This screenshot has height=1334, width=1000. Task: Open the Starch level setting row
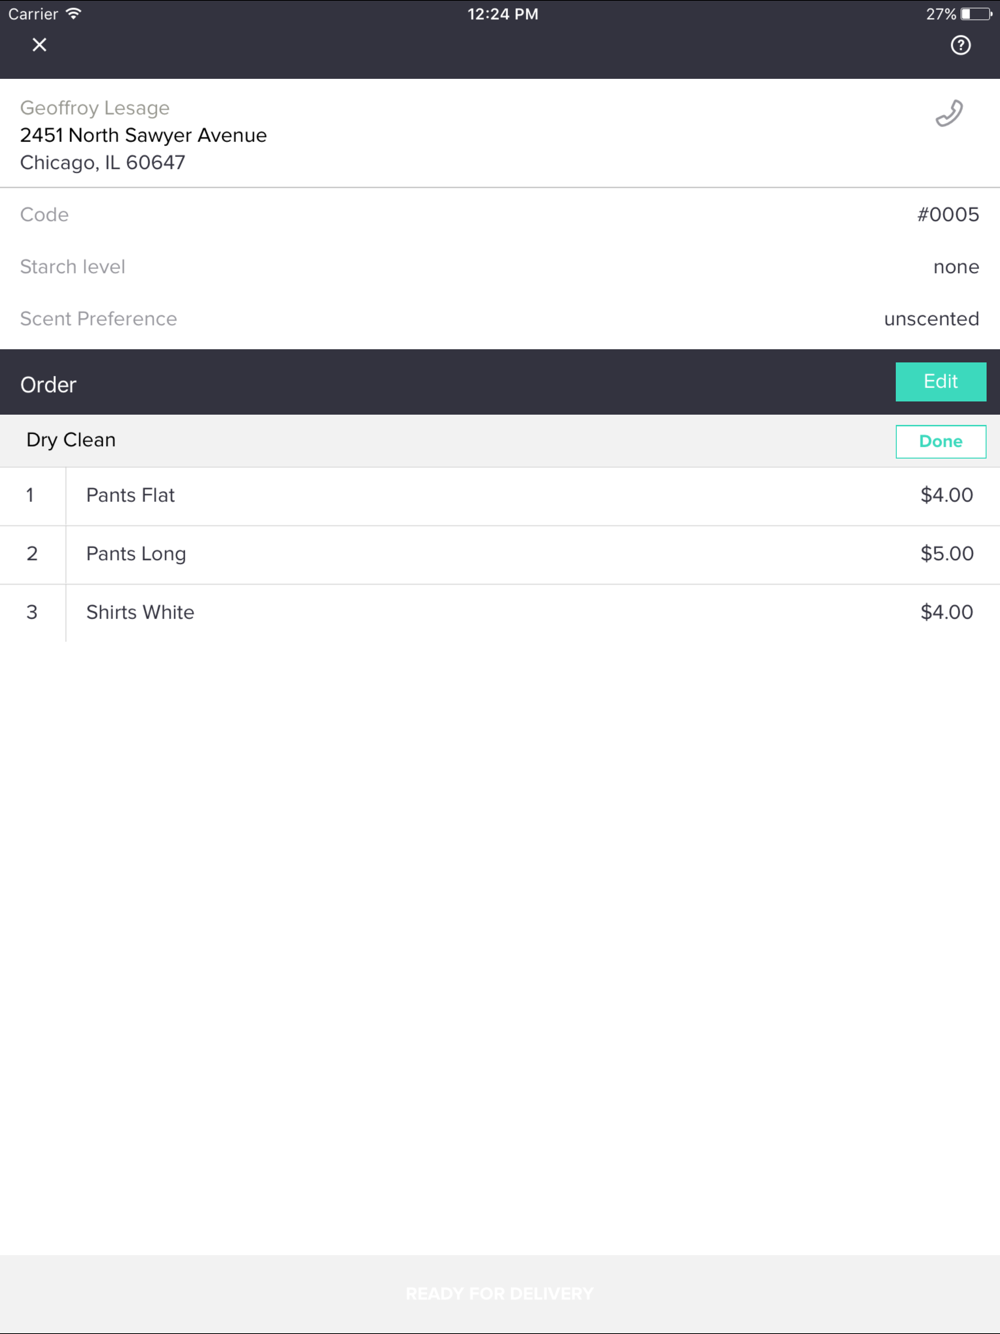pyautogui.click(x=500, y=267)
